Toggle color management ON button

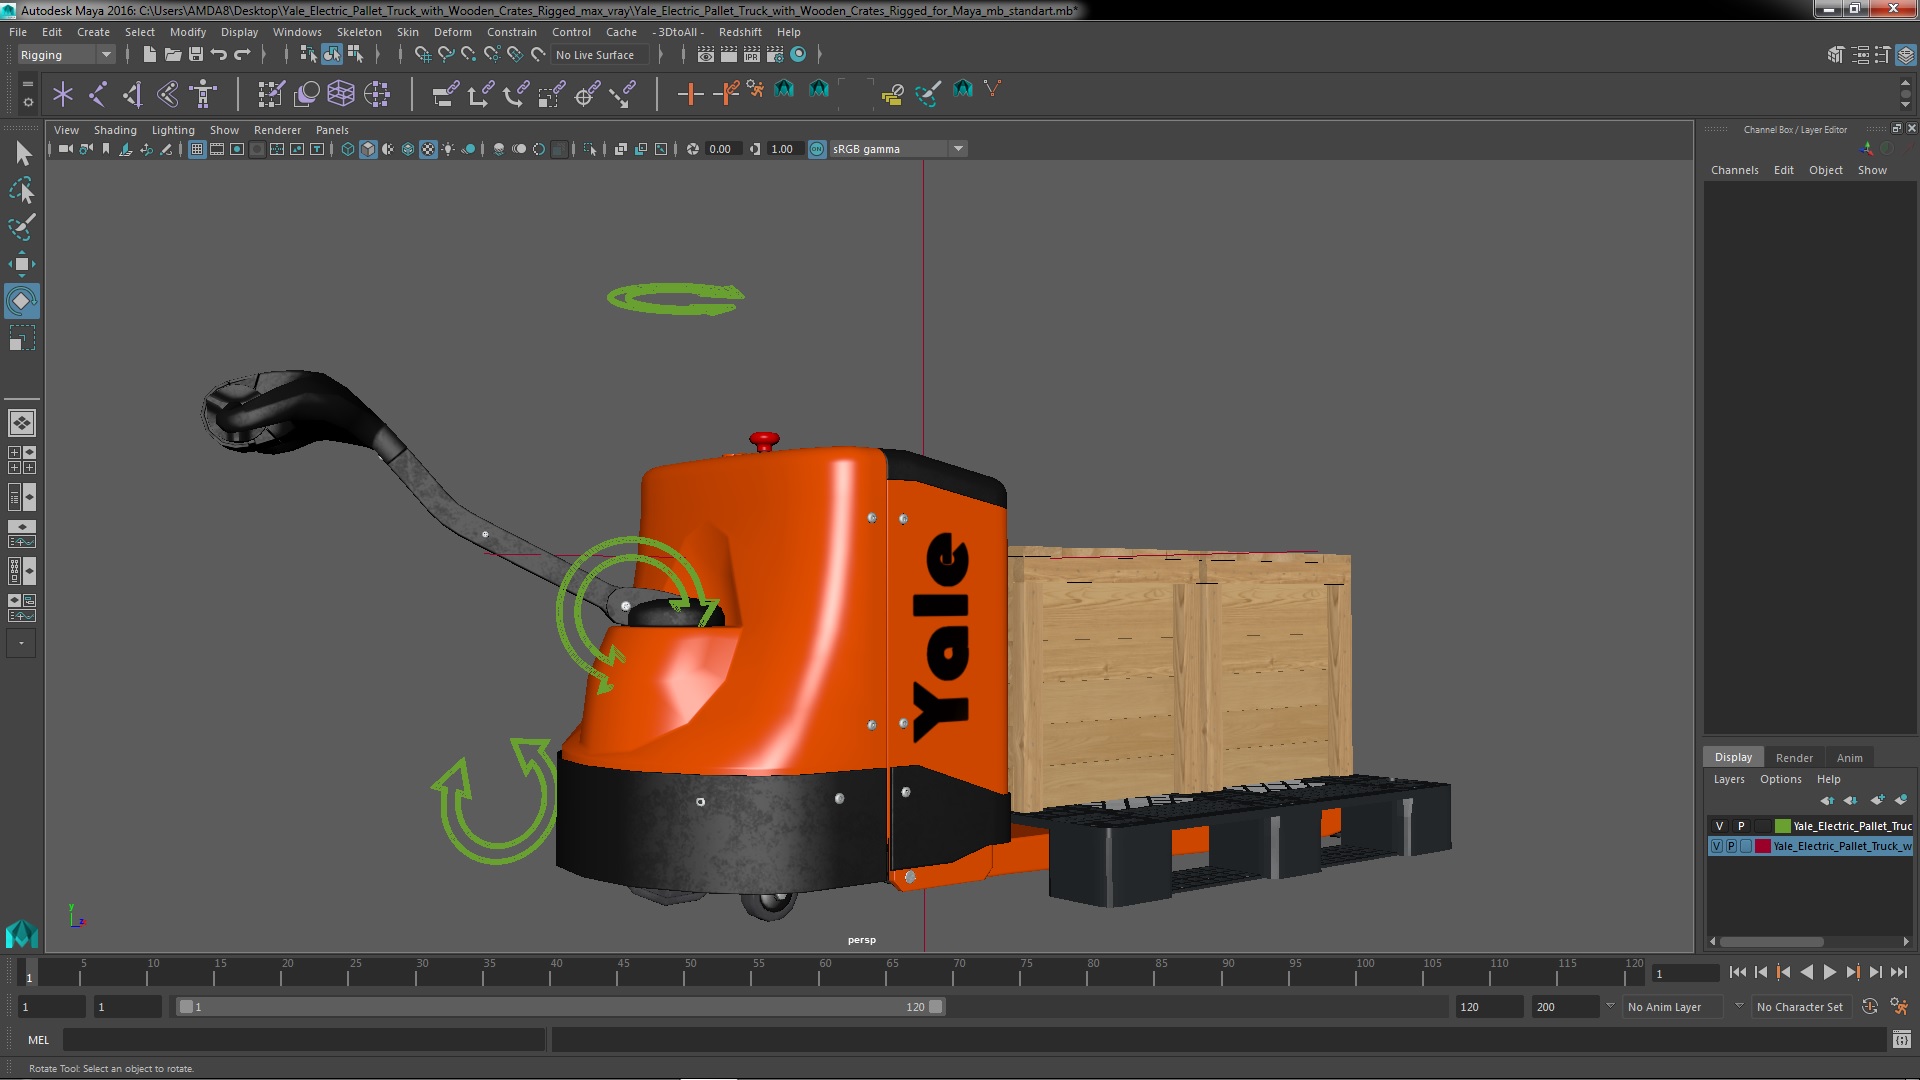click(x=817, y=149)
